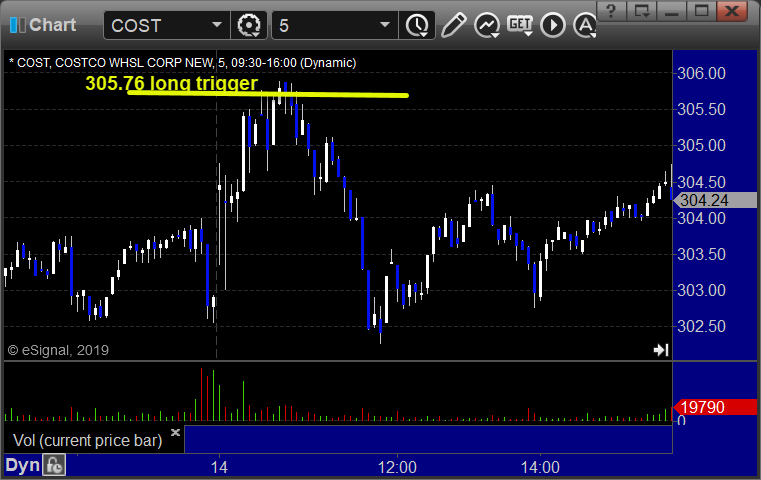Click the 302.50 price axis label

pos(701,326)
